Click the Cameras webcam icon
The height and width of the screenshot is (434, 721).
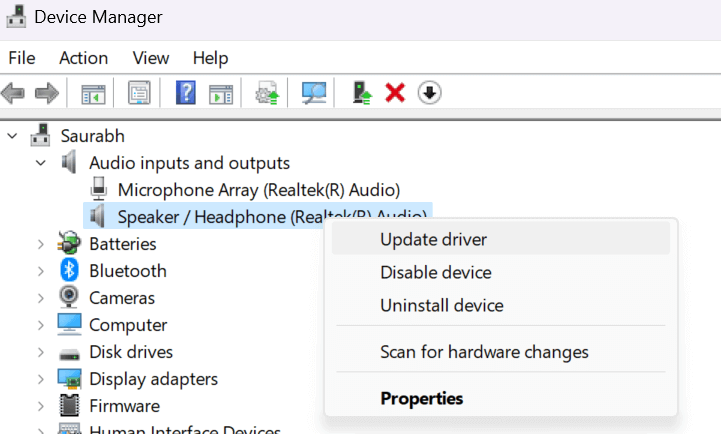click(69, 297)
